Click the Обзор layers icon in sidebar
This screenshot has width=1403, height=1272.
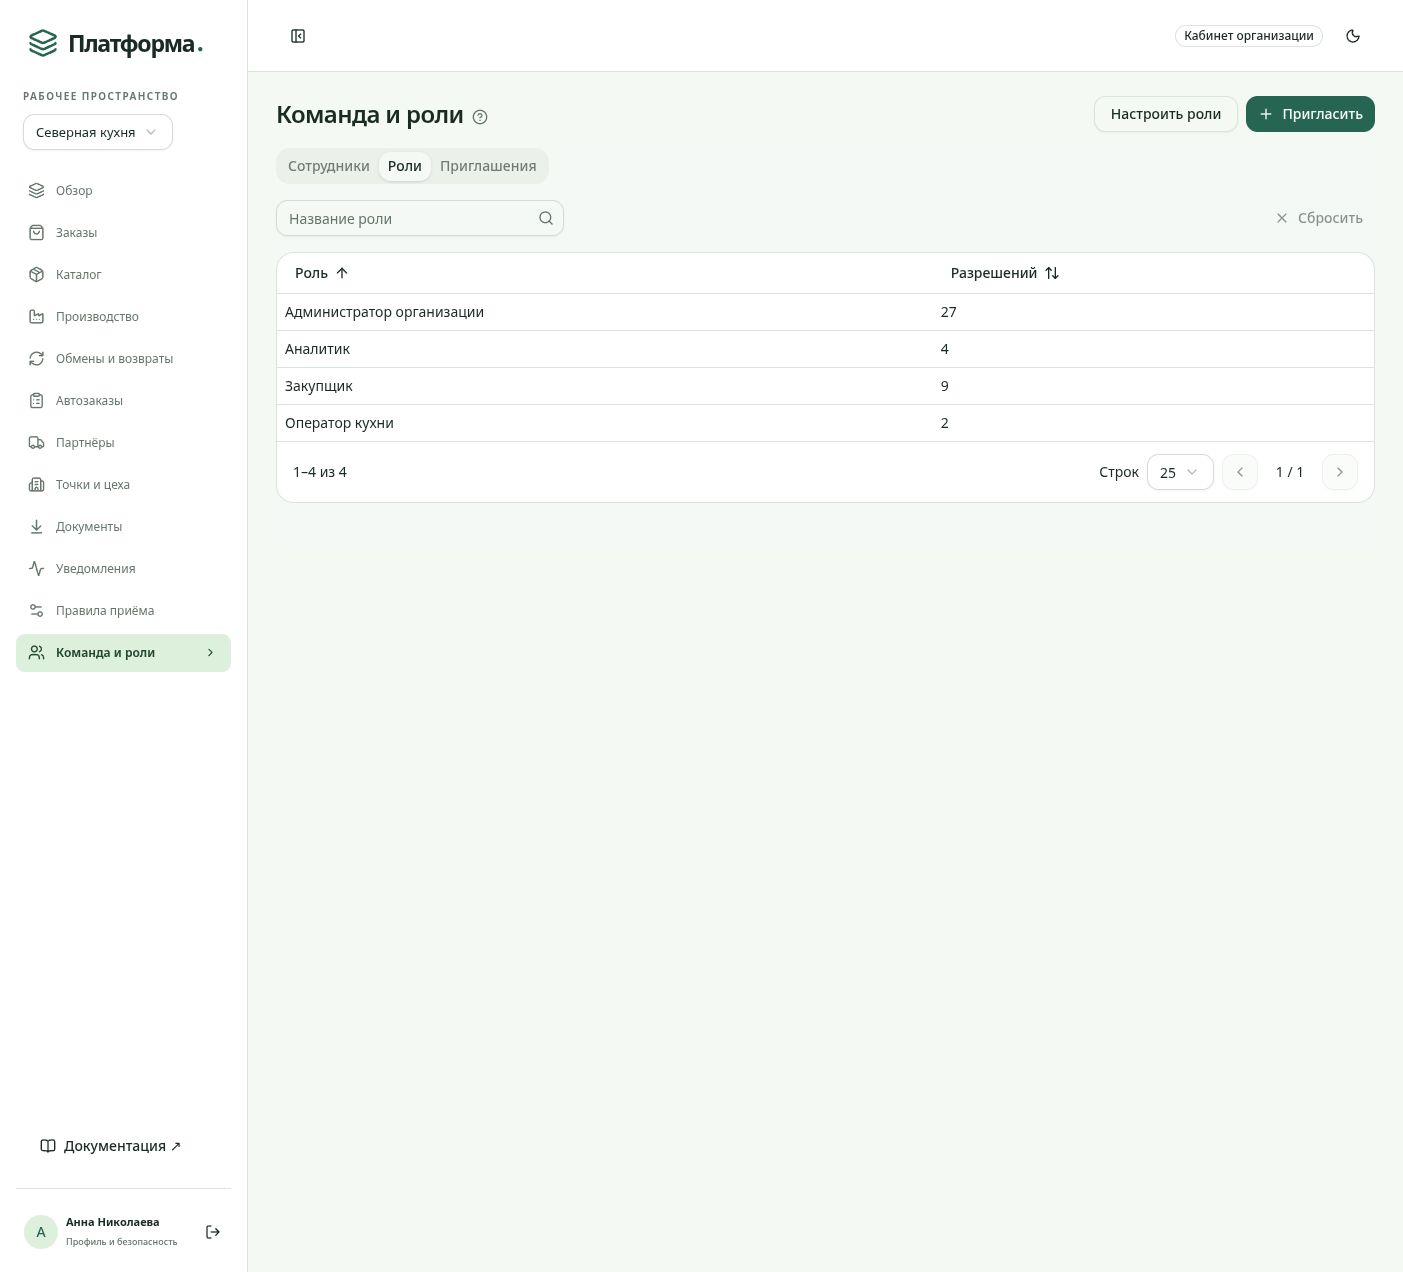(x=37, y=190)
